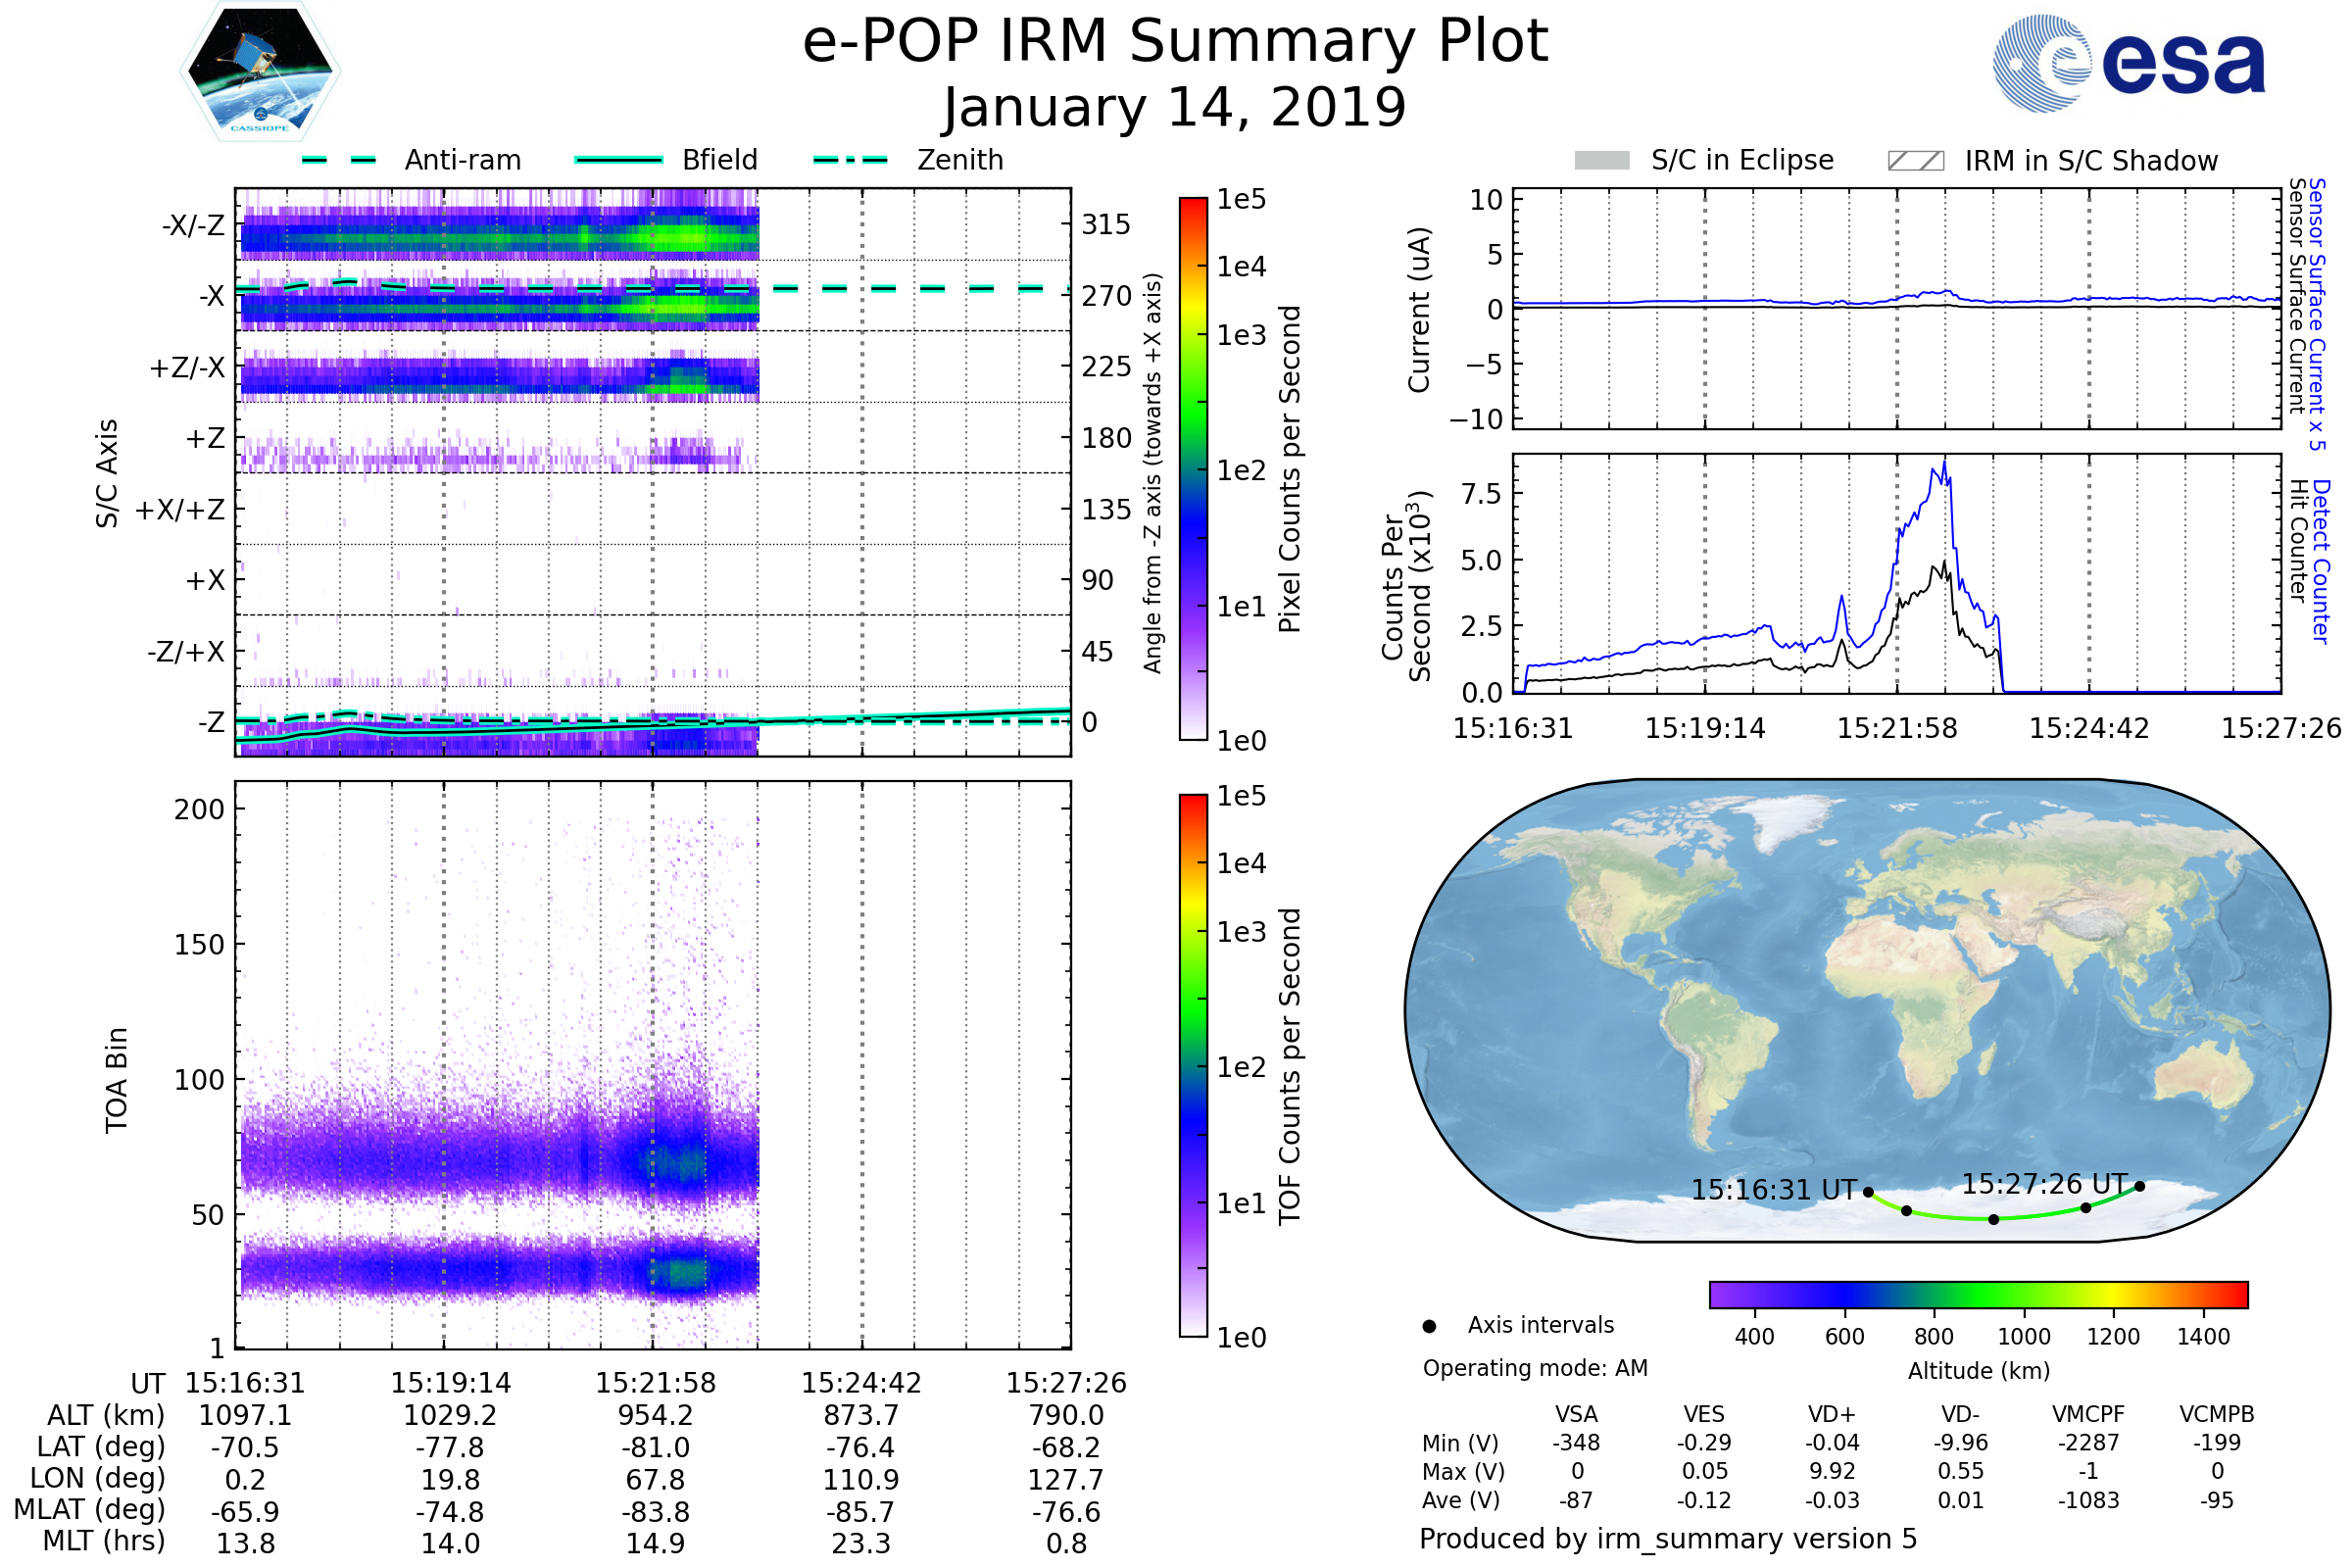Click the Bfield solid line legend marker
The width and height of the screenshot is (2352, 1568).
tap(618, 160)
